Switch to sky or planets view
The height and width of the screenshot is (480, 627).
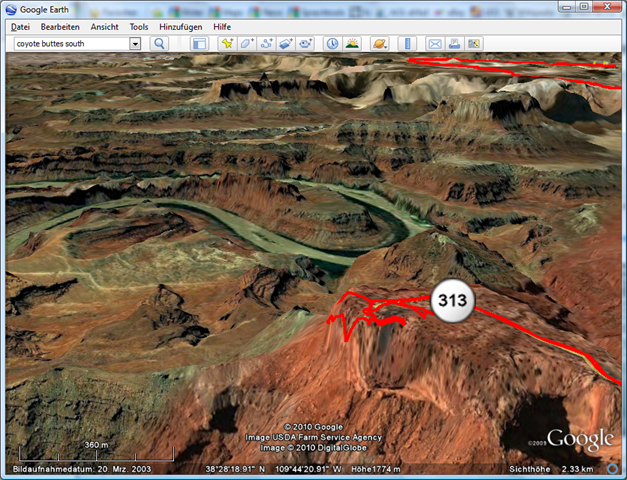[380, 44]
